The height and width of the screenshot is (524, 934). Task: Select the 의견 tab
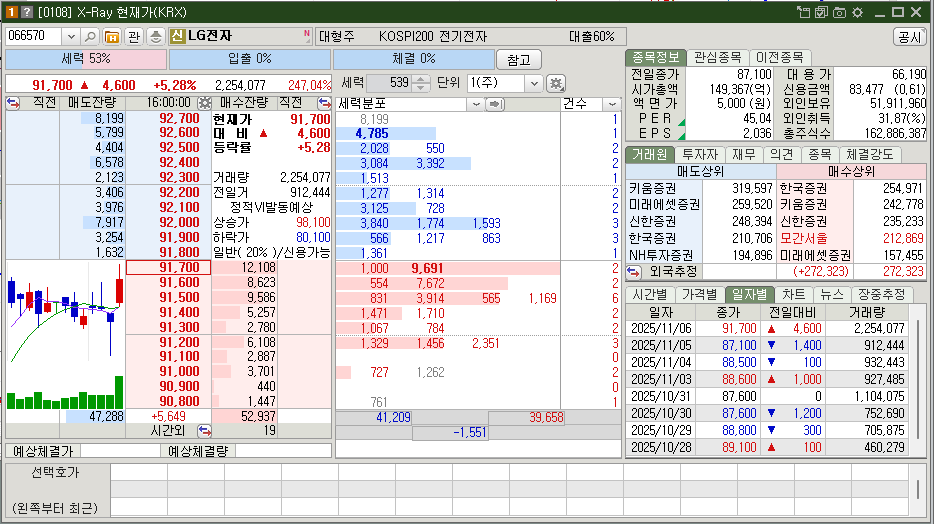point(782,154)
